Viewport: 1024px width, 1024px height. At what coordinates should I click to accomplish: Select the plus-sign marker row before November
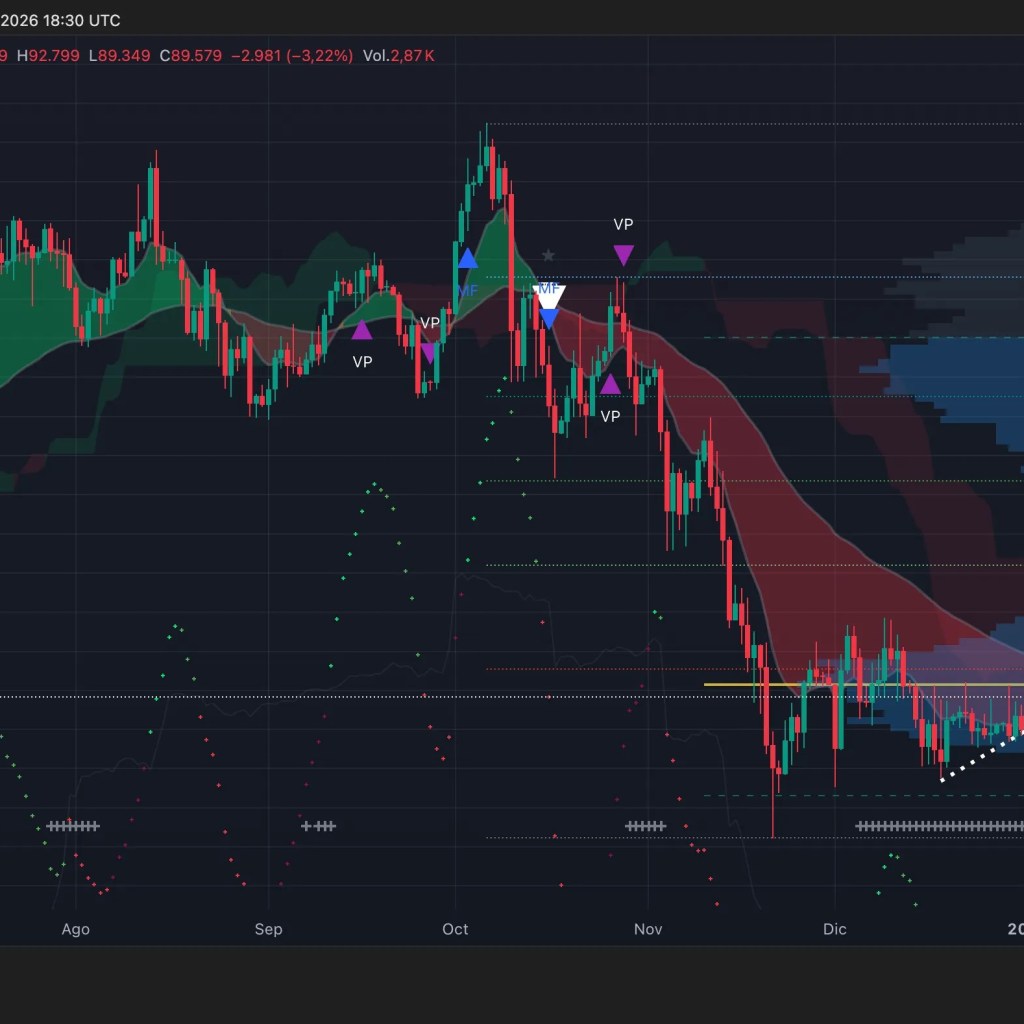point(645,826)
